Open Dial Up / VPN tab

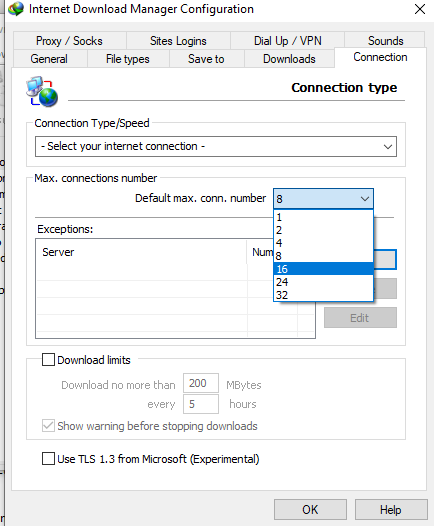click(x=287, y=41)
